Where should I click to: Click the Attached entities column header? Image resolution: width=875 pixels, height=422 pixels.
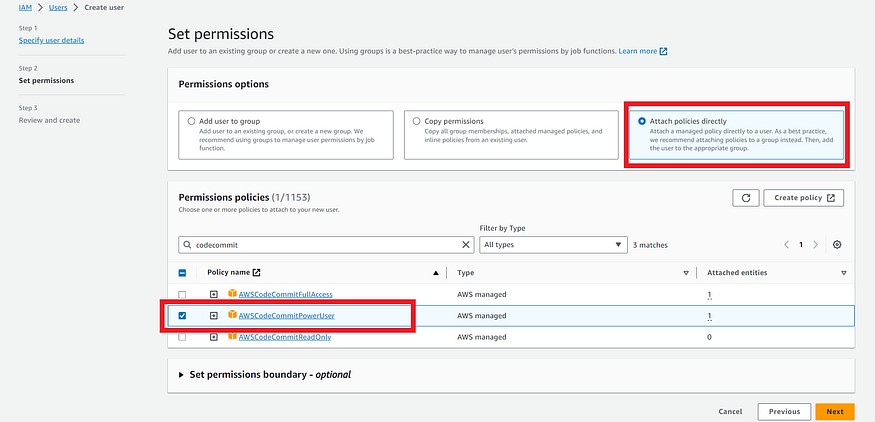click(x=737, y=273)
